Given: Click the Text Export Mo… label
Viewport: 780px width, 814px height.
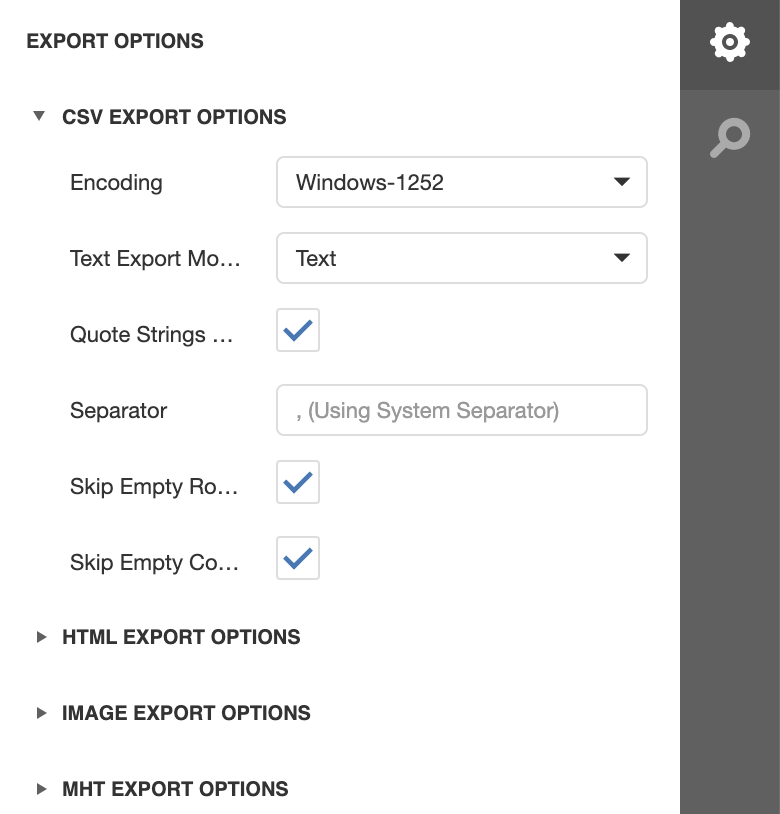Looking at the screenshot, I should pos(155,259).
